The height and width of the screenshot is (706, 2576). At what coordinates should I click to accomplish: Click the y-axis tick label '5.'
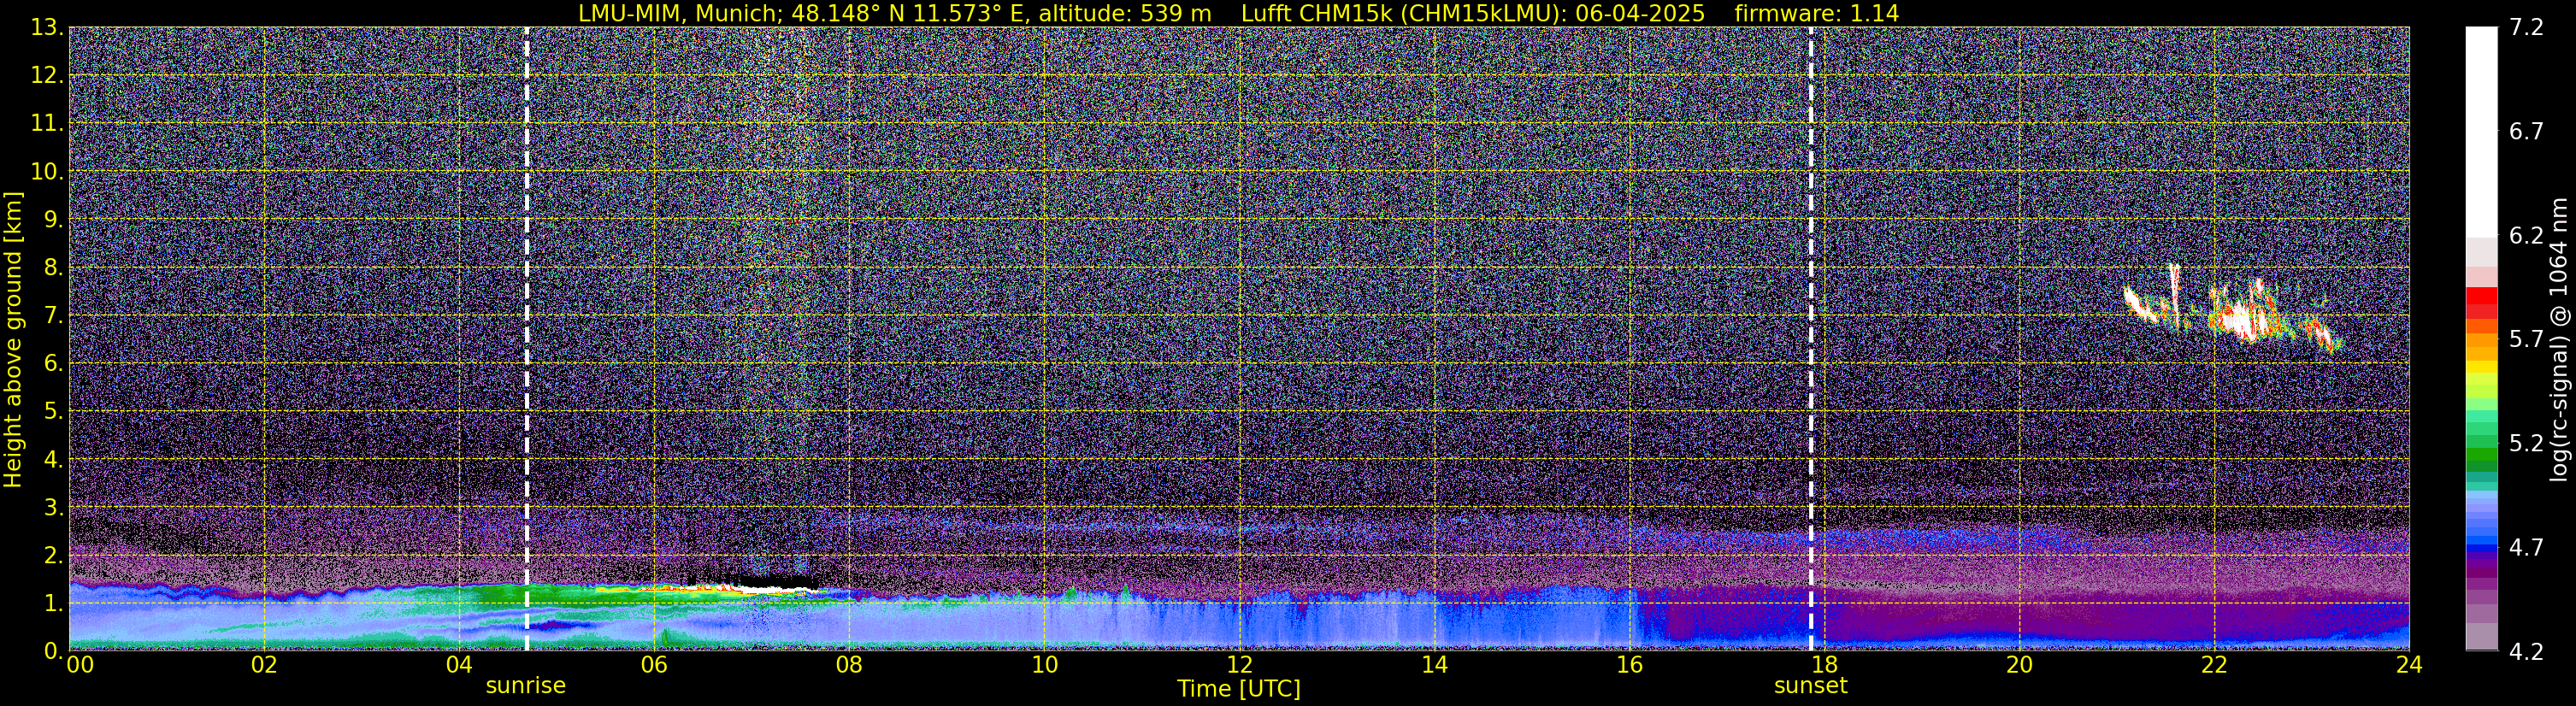(54, 412)
